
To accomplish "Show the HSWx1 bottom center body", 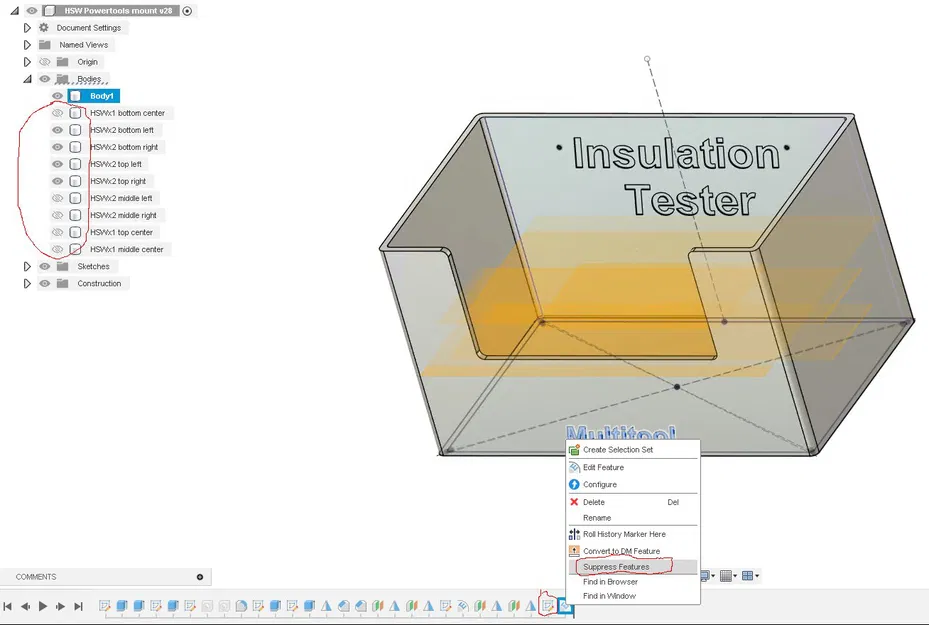I will click(x=57, y=112).
